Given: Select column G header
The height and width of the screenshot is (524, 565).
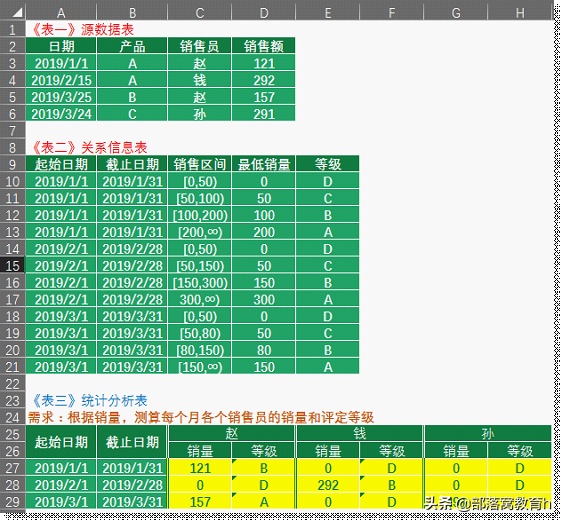Looking at the screenshot, I should tap(456, 13).
